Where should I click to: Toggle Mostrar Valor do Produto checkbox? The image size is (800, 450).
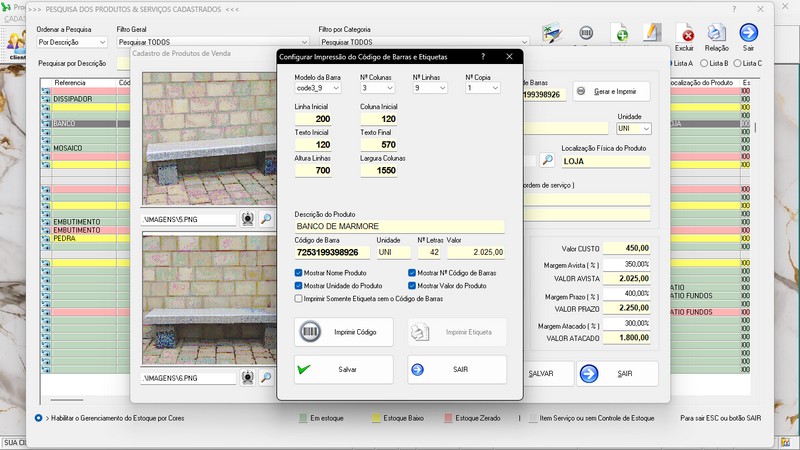[x=413, y=285]
